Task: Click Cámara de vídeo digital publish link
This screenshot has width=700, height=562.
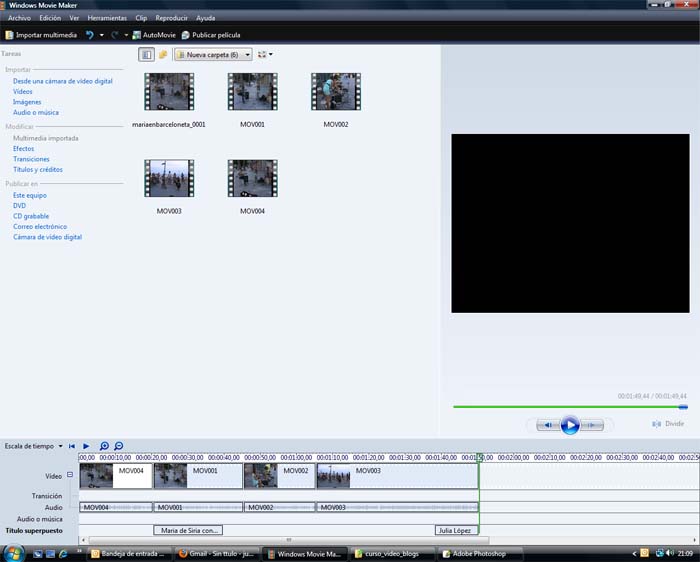Action: 47,237
